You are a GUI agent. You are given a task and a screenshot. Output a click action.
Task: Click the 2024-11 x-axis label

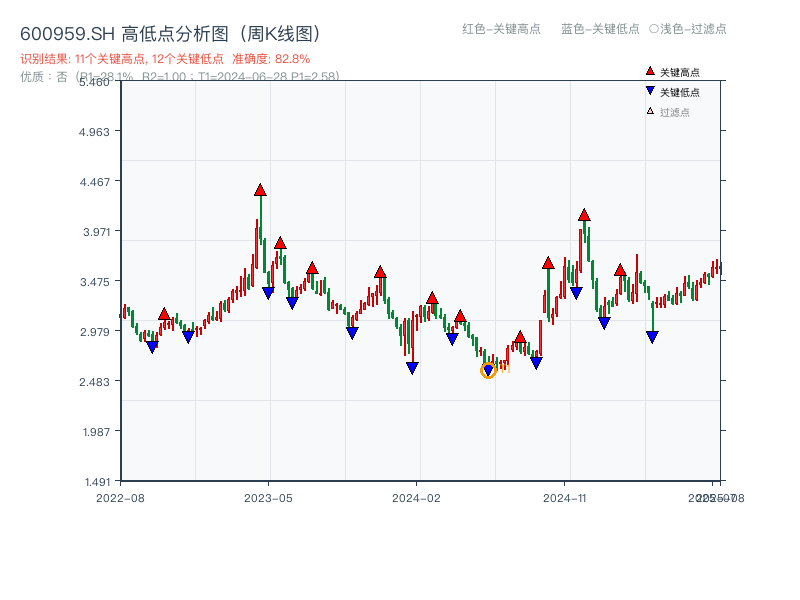pyautogui.click(x=565, y=498)
